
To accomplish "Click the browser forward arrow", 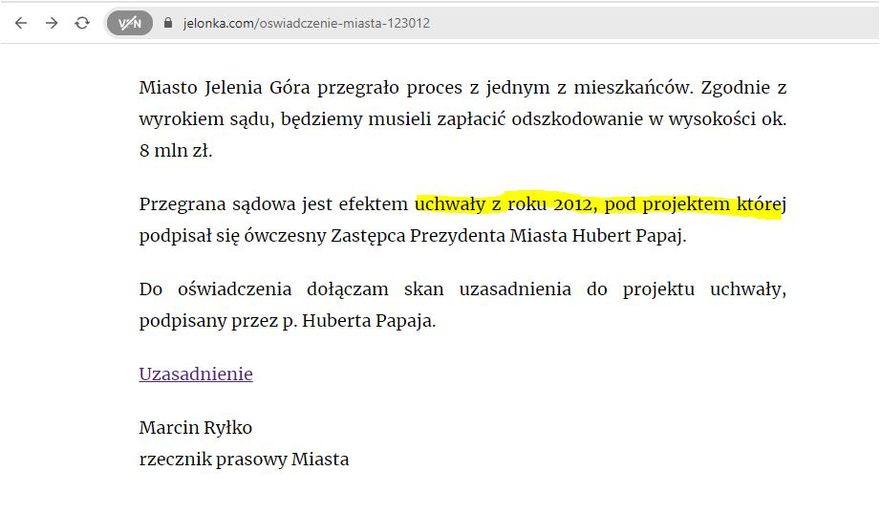I will (x=52, y=23).
